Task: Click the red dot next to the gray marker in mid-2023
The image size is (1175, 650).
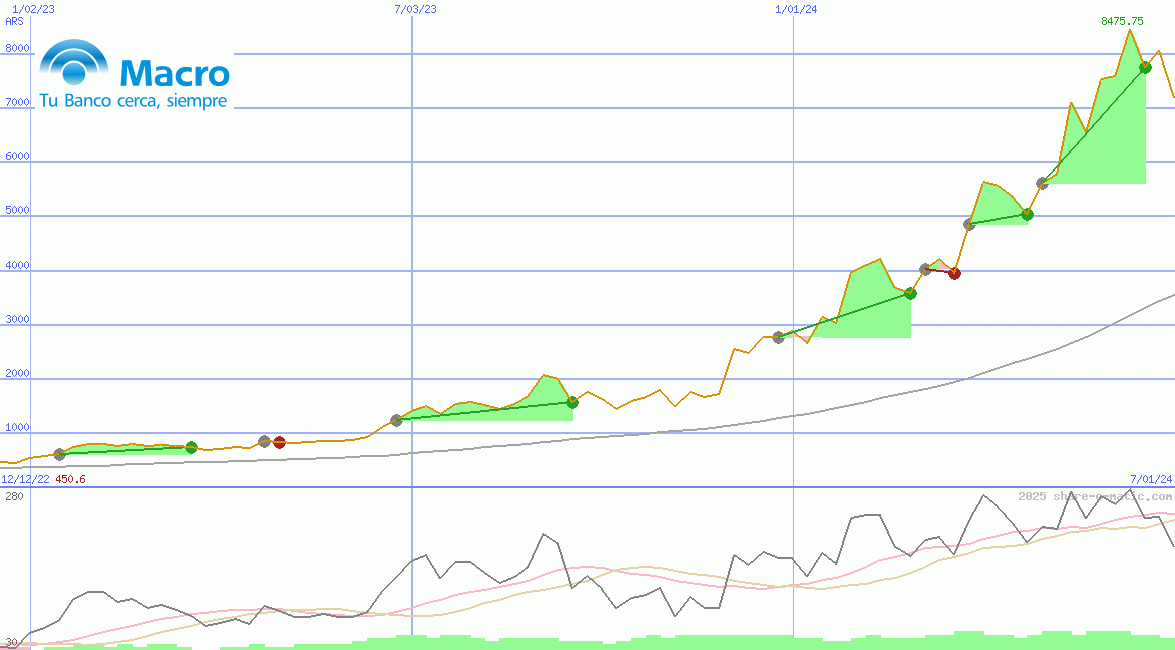Action: 278,440
